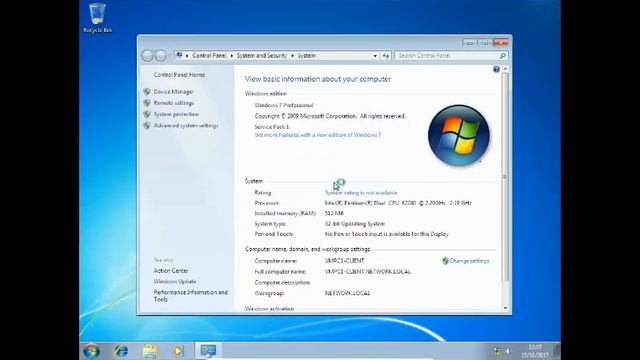Click the 512 MB installed memory value
The width and height of the screenshot is (640, 360).
coord(334,213)
